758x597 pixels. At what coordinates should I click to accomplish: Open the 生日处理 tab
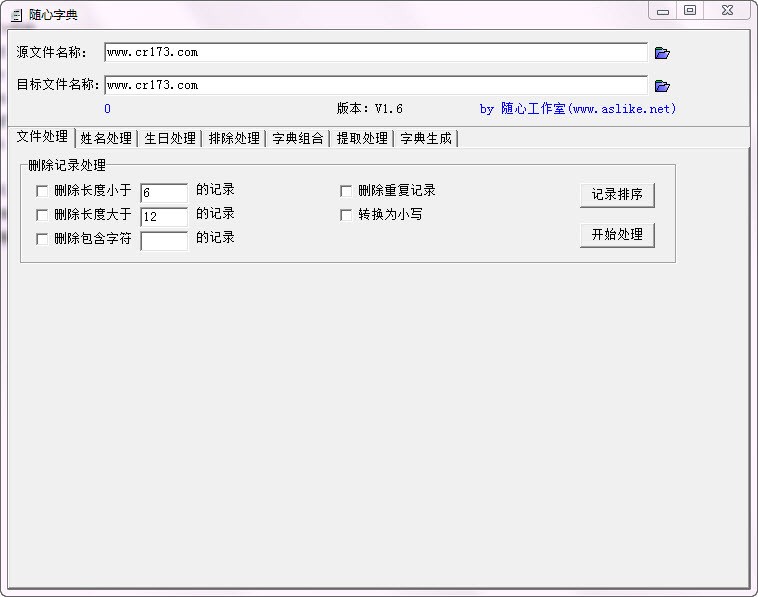click(x=170, y=138)
